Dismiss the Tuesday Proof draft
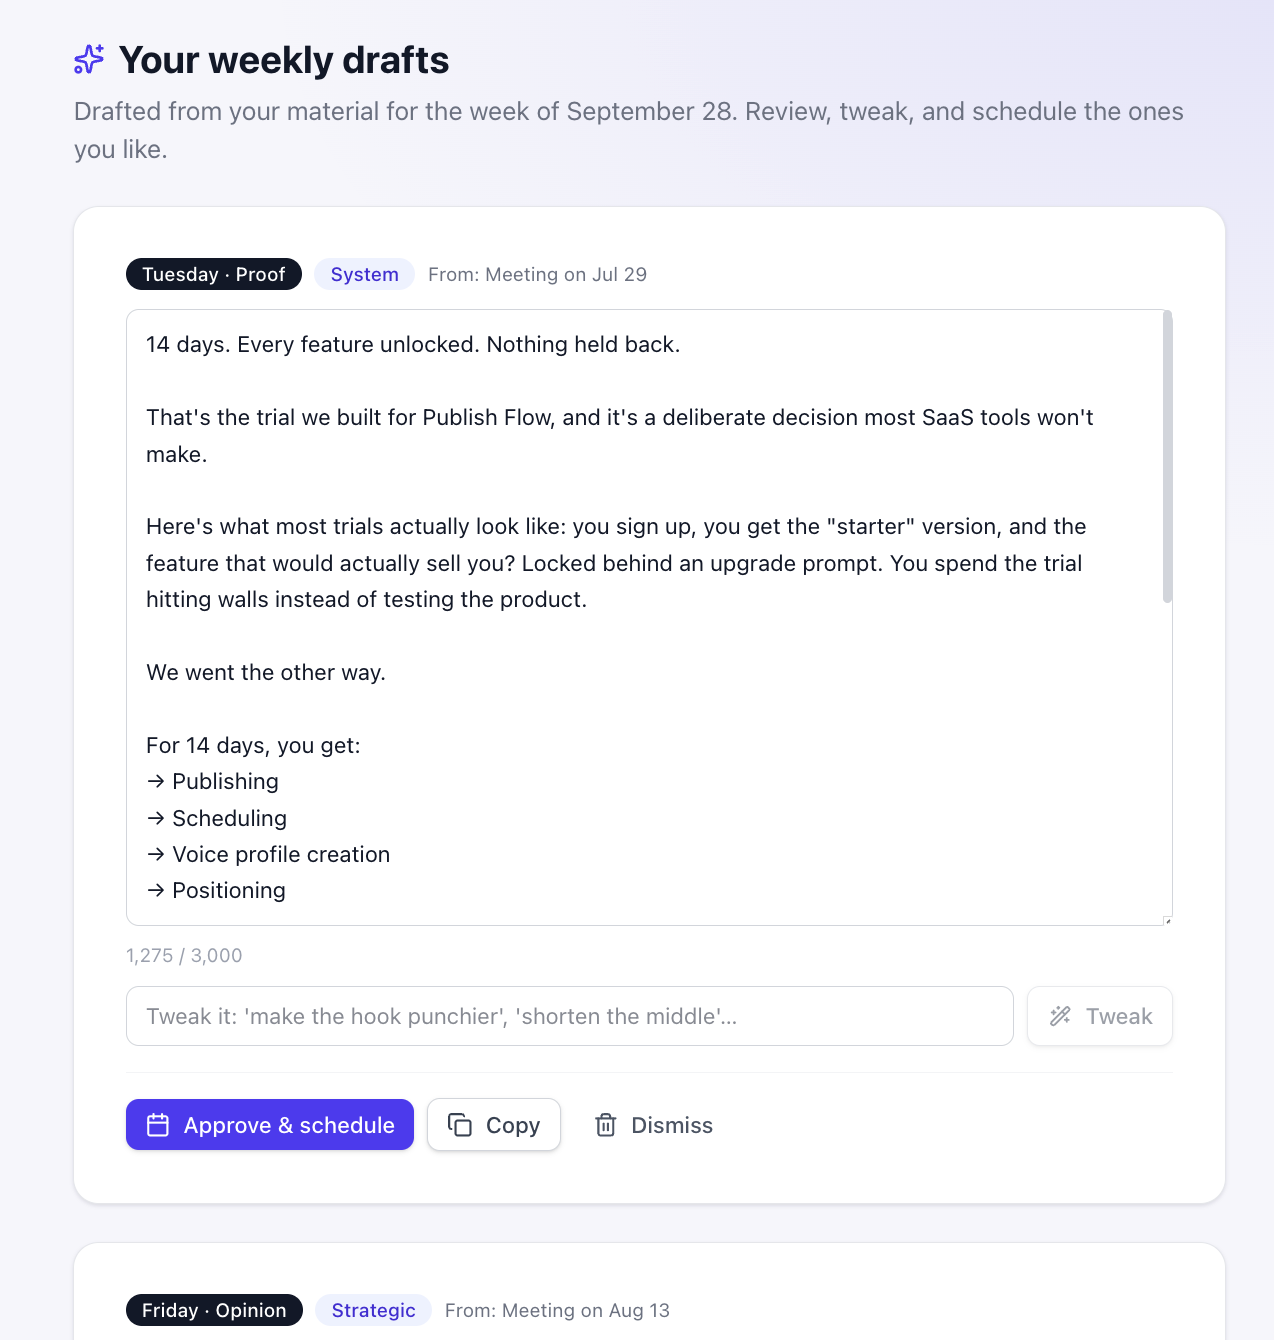Screen dimensions: 1274x1340 click(x=654, y=1125)
